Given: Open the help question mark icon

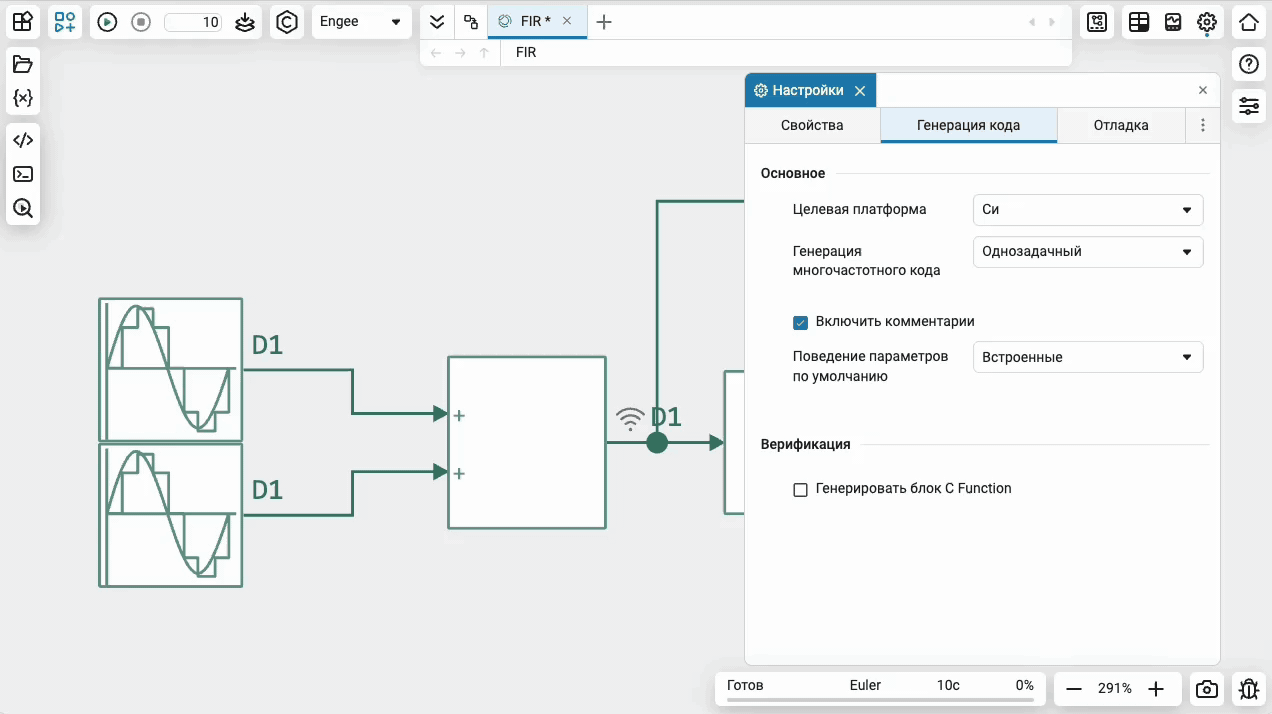Looking at the screenshot, I should click(1248, 65).
